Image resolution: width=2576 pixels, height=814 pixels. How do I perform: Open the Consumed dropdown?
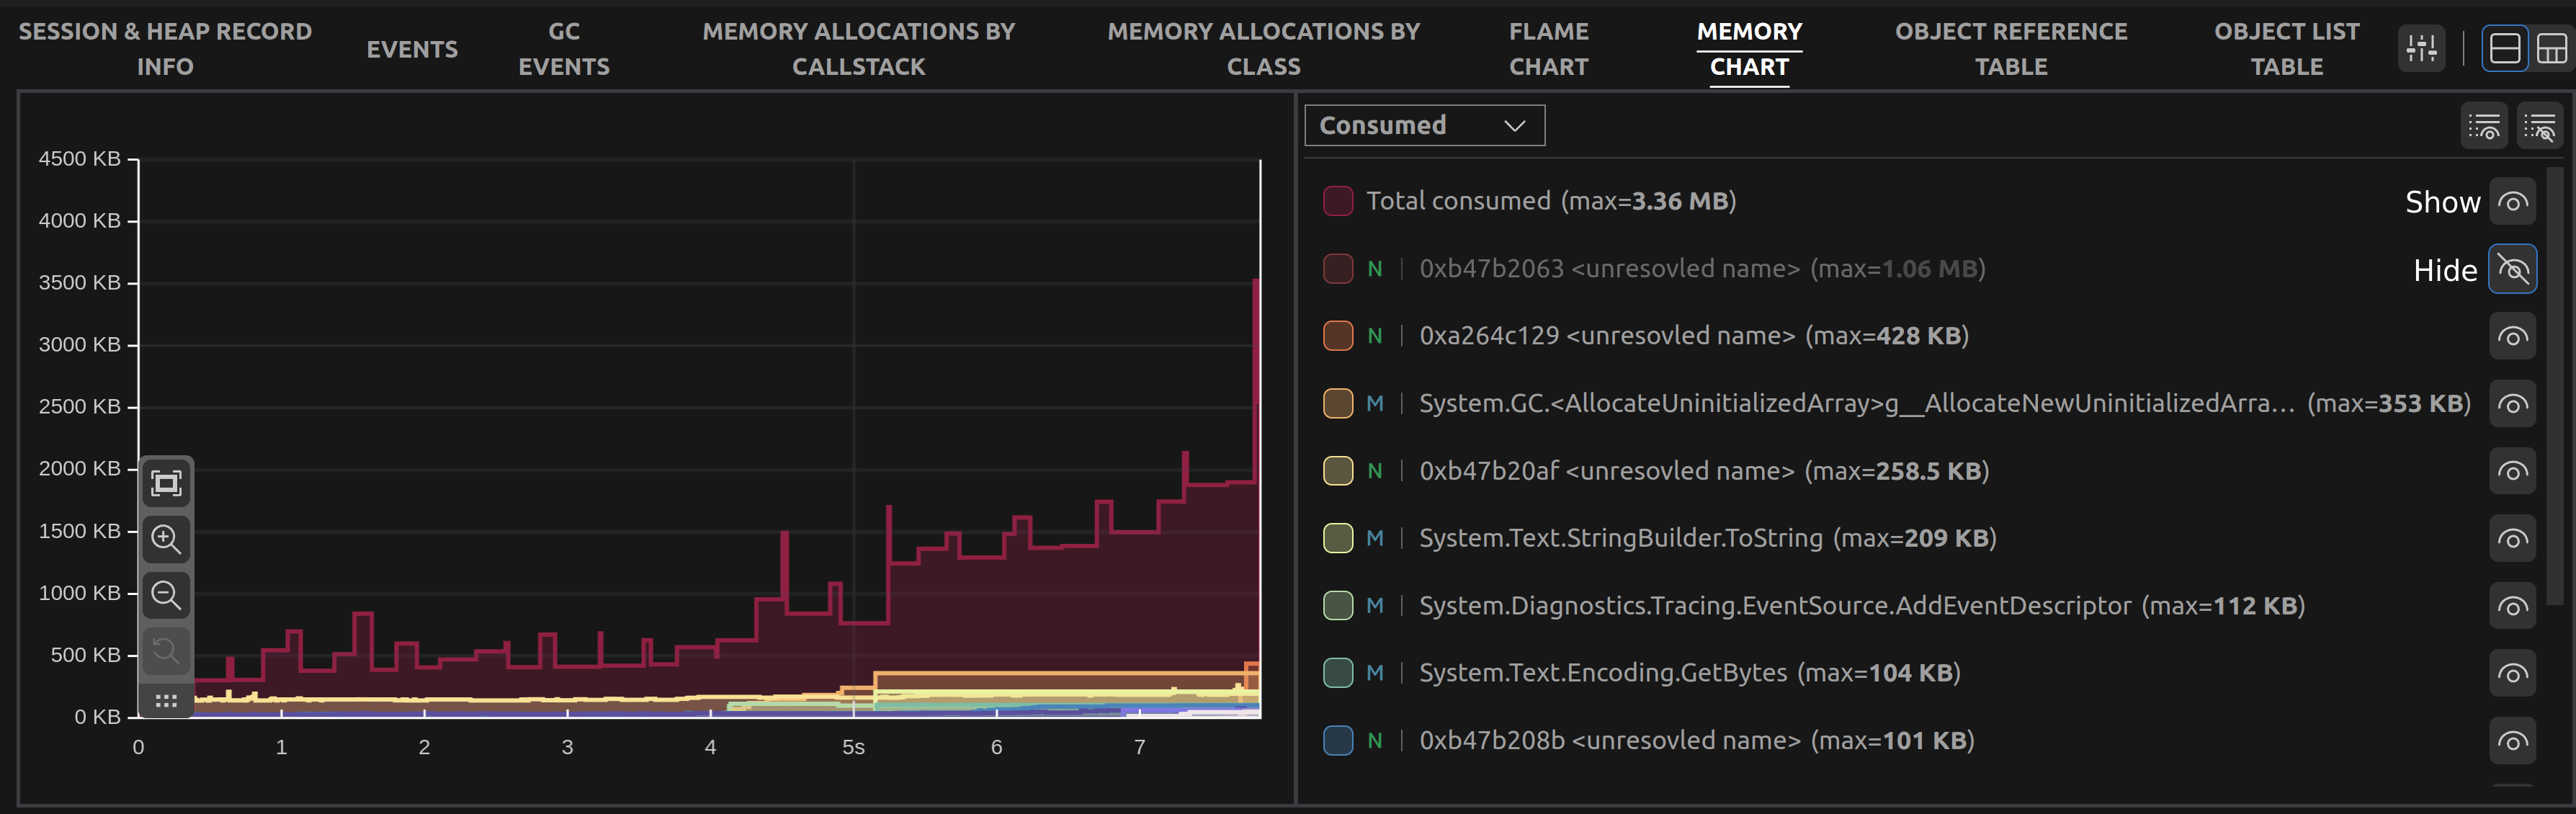(1424, 125)
